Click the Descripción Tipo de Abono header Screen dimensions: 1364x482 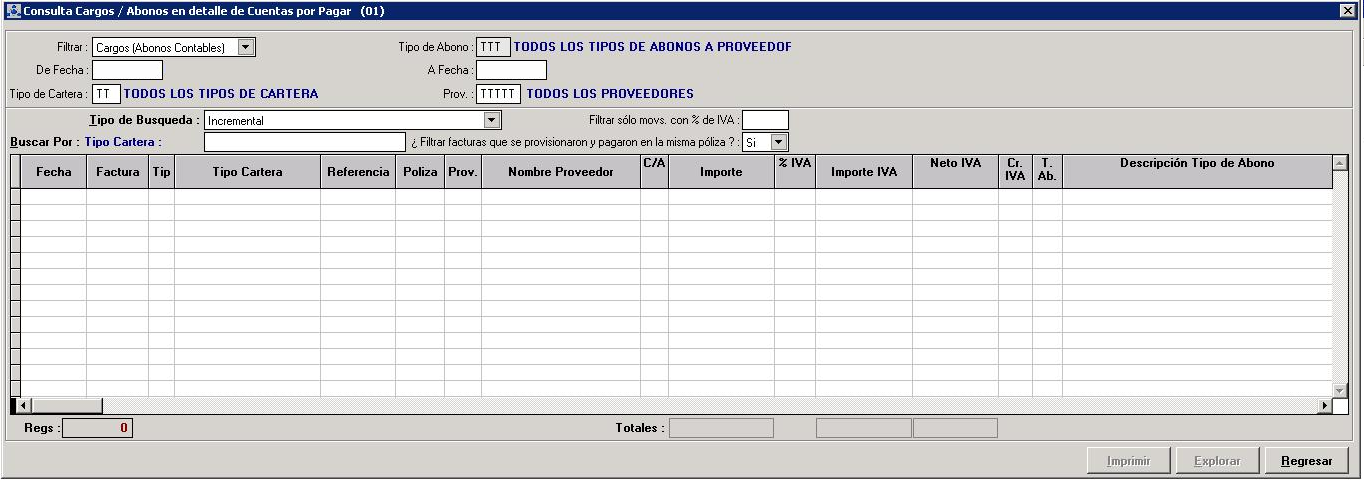click(1196, 163)
